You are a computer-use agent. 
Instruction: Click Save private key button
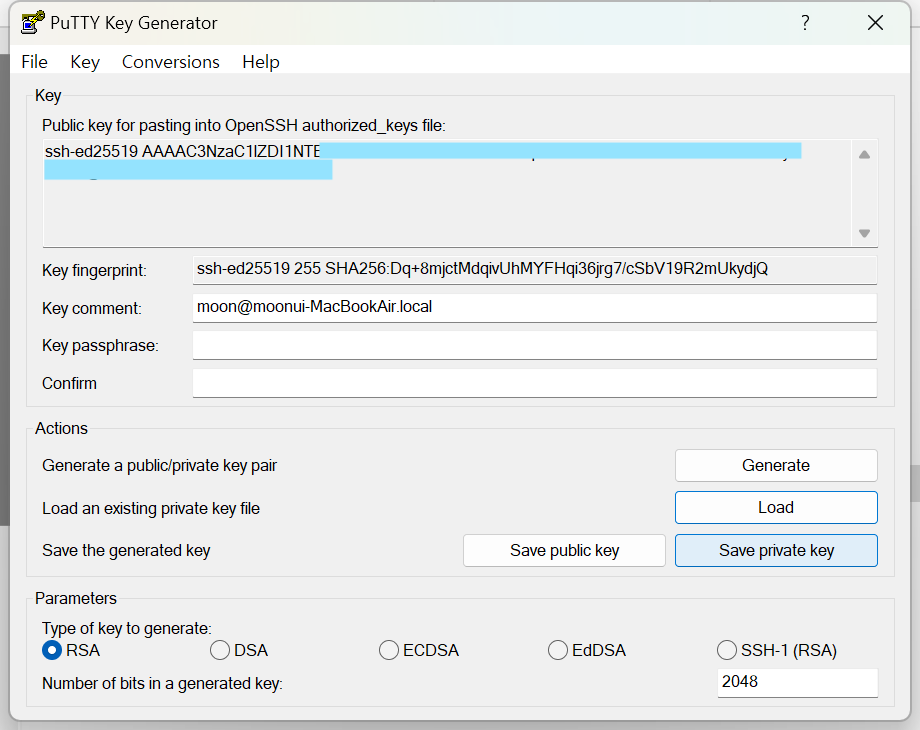click(x=776, y=550)
